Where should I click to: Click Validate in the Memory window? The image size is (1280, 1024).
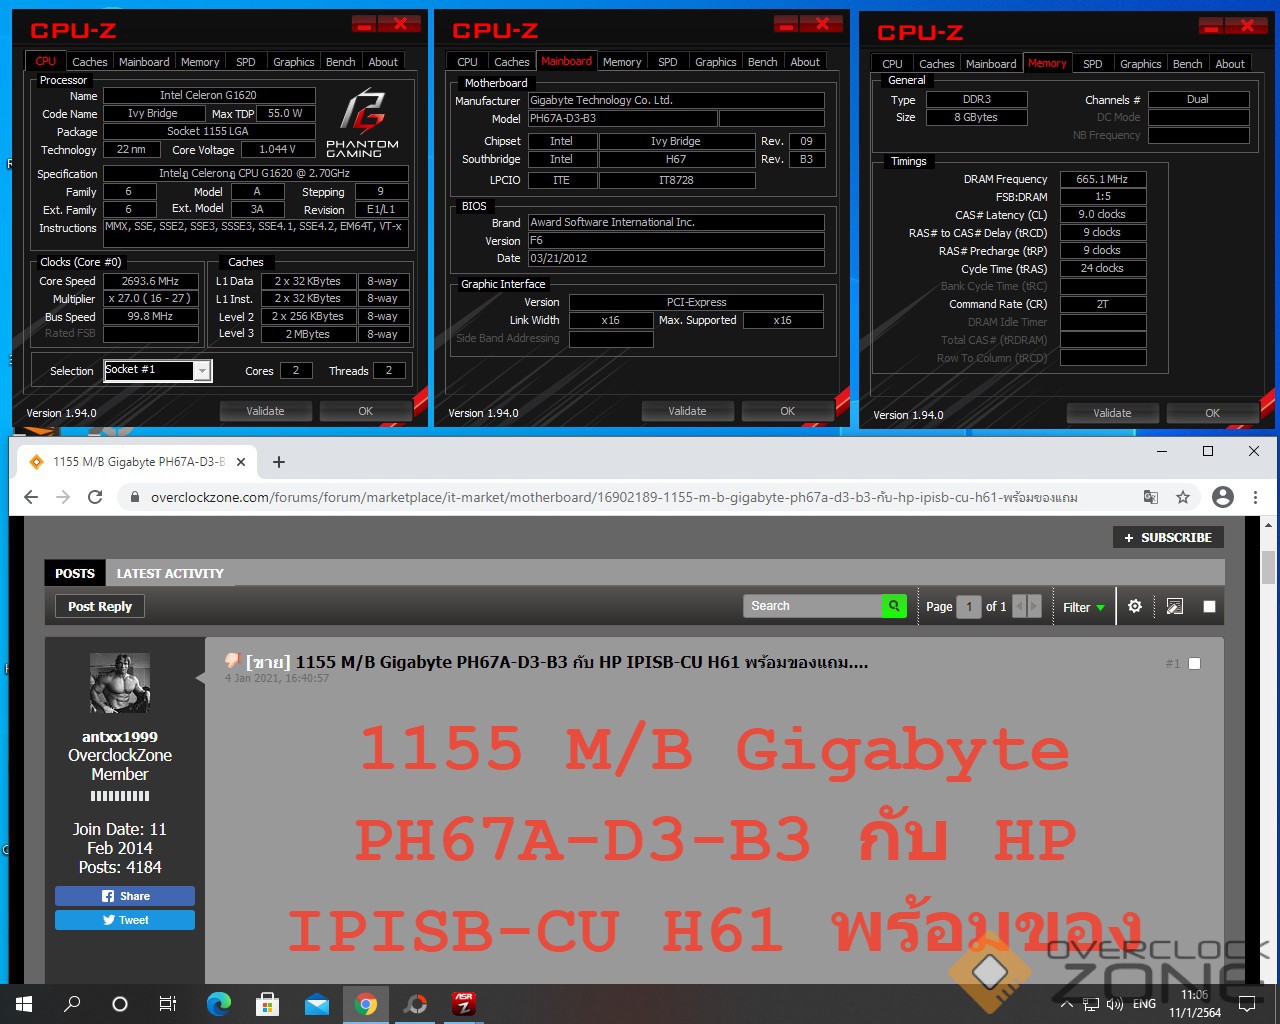[x=1112, y=413]
